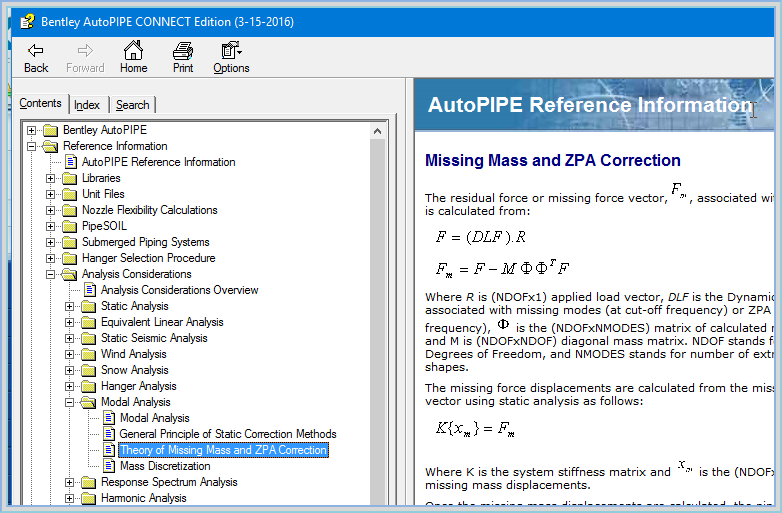Viewport: 782px width, 513px height.
Task: Open AutoPIPE Reference Information topic
Action: coord(159,162)
